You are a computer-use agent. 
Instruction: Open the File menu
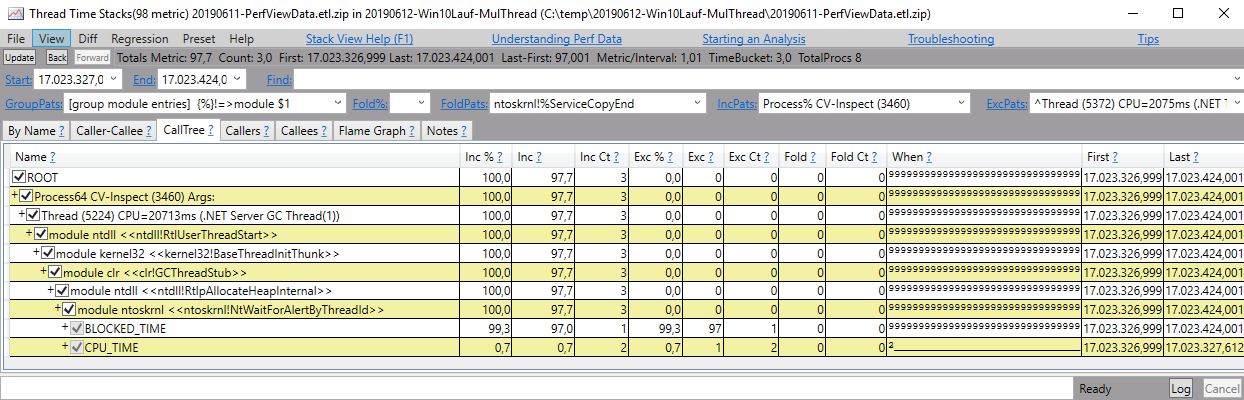[16, 39]
